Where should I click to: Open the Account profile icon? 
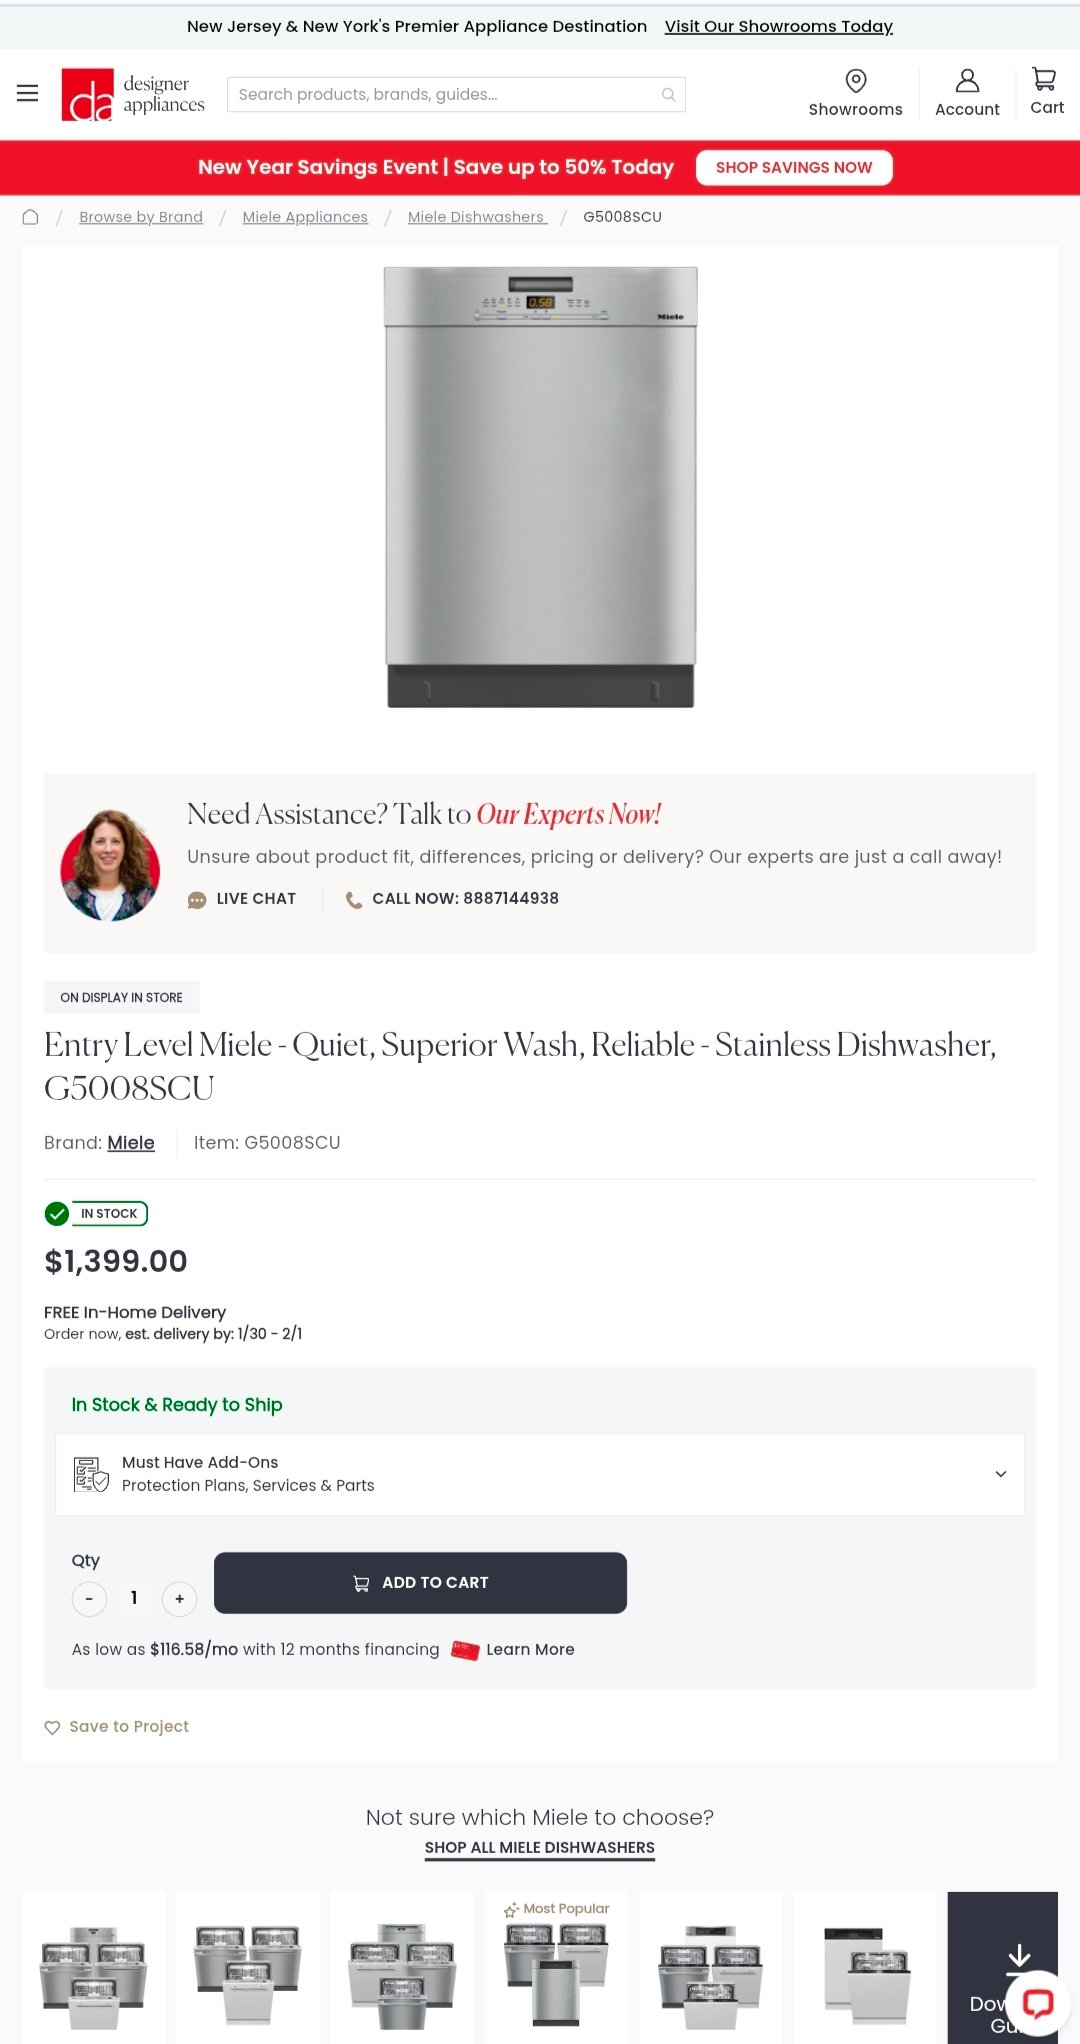967,81
